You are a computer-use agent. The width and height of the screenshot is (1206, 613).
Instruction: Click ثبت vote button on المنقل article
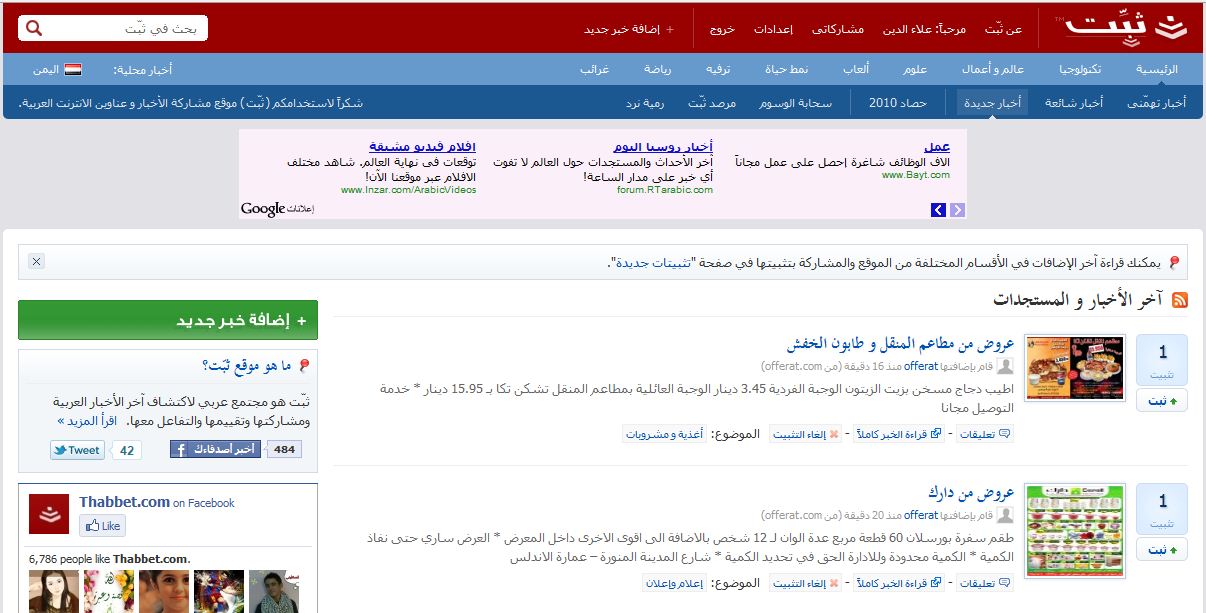pyautogui.click(x=1162, y=401)
